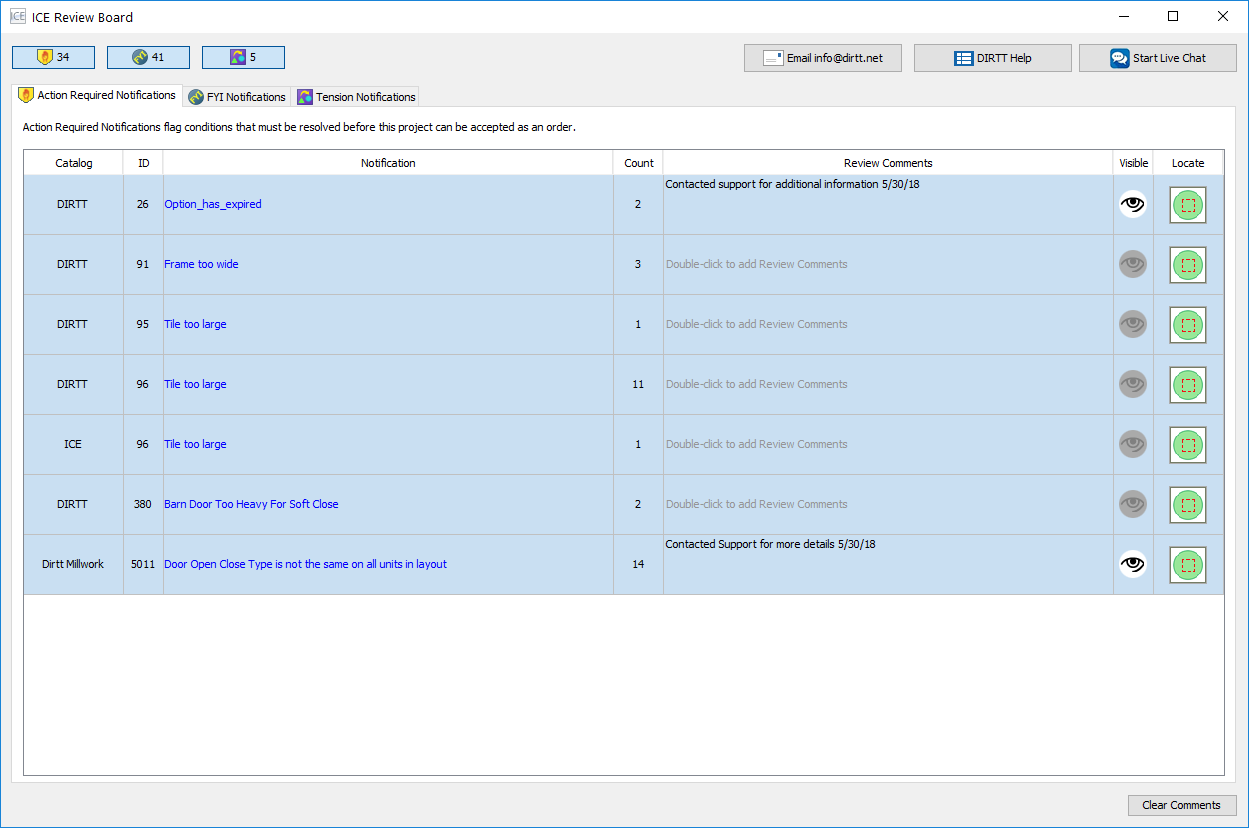Toggle visibility for Option_has_expired row
The height and width of the screenshot is (828, 1249).
pos(1133,205)
